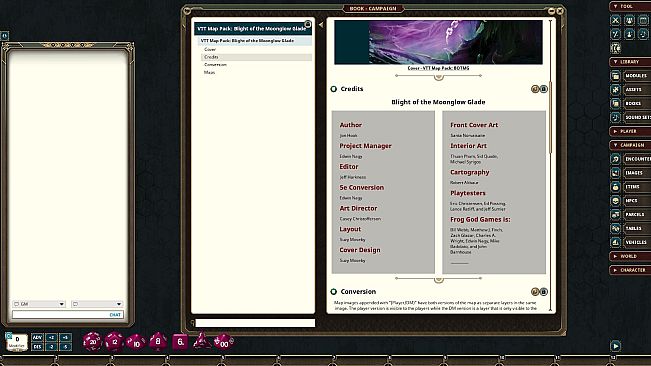The height and width of the screenshot is (366, 651).
Task: Open the cover art thumbnail image
Action: (438, 42)
